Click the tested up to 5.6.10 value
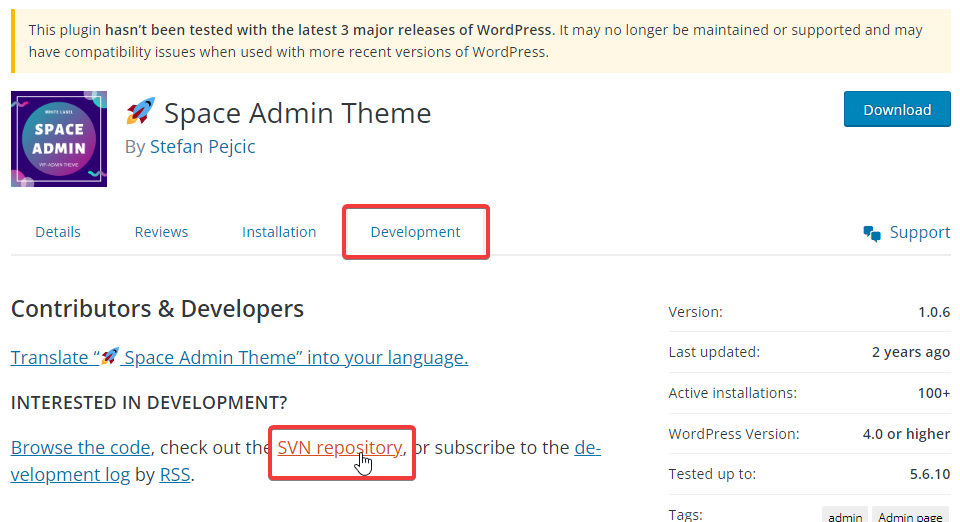Viewport: 960px width, 522px height. 930,474
